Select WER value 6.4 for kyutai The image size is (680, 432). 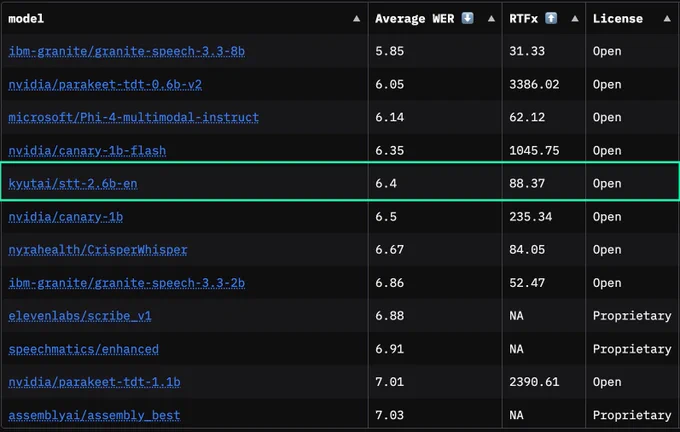pos(386,183)
